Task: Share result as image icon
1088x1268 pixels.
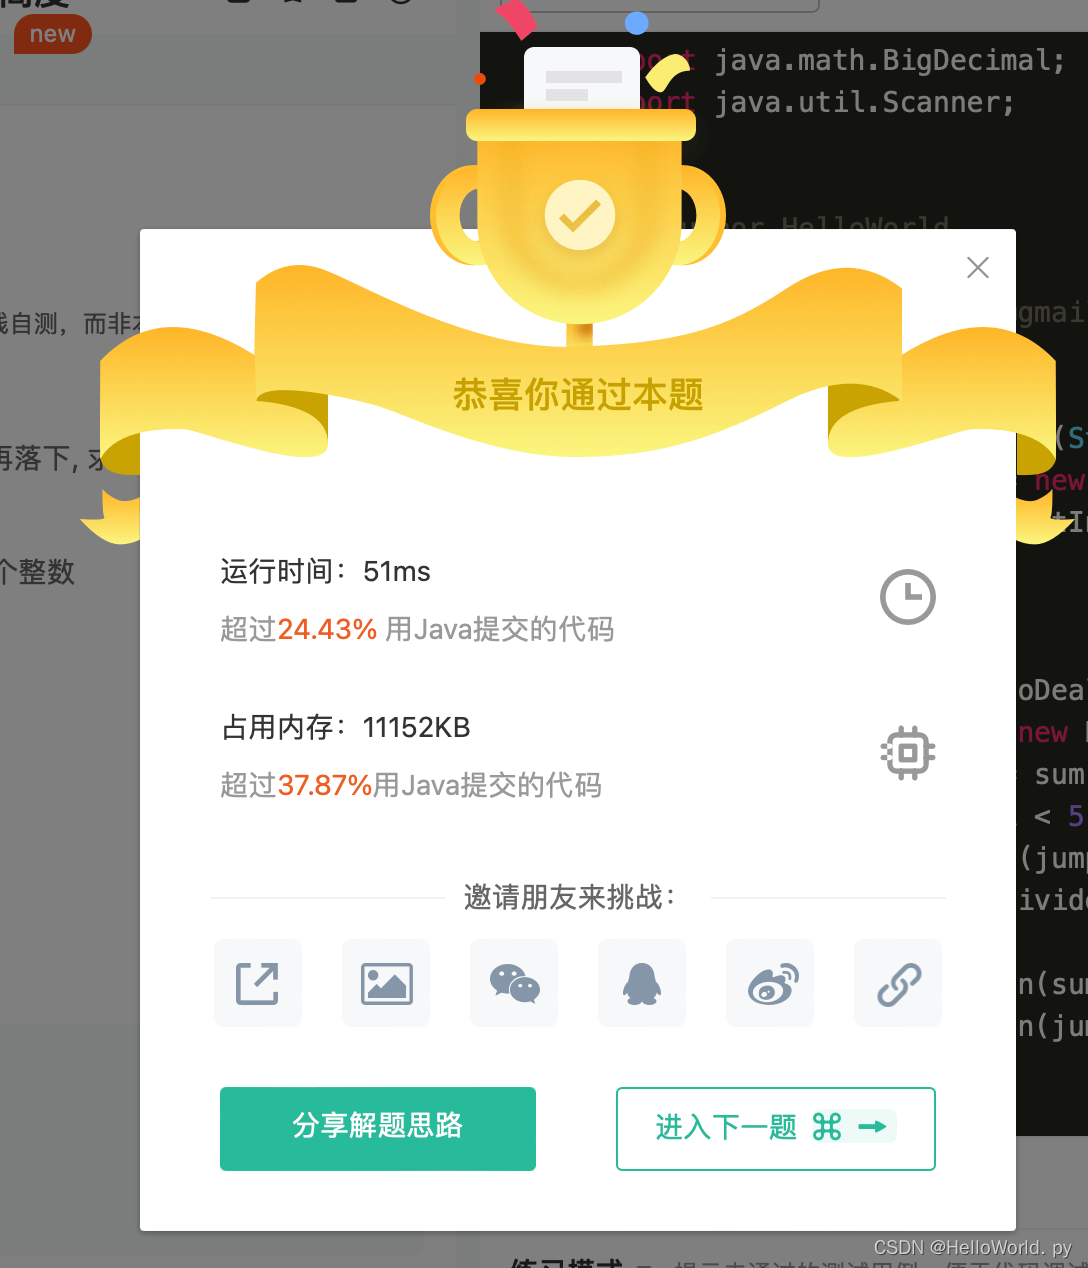Action: pyautogui.click(x=386, y=983)
